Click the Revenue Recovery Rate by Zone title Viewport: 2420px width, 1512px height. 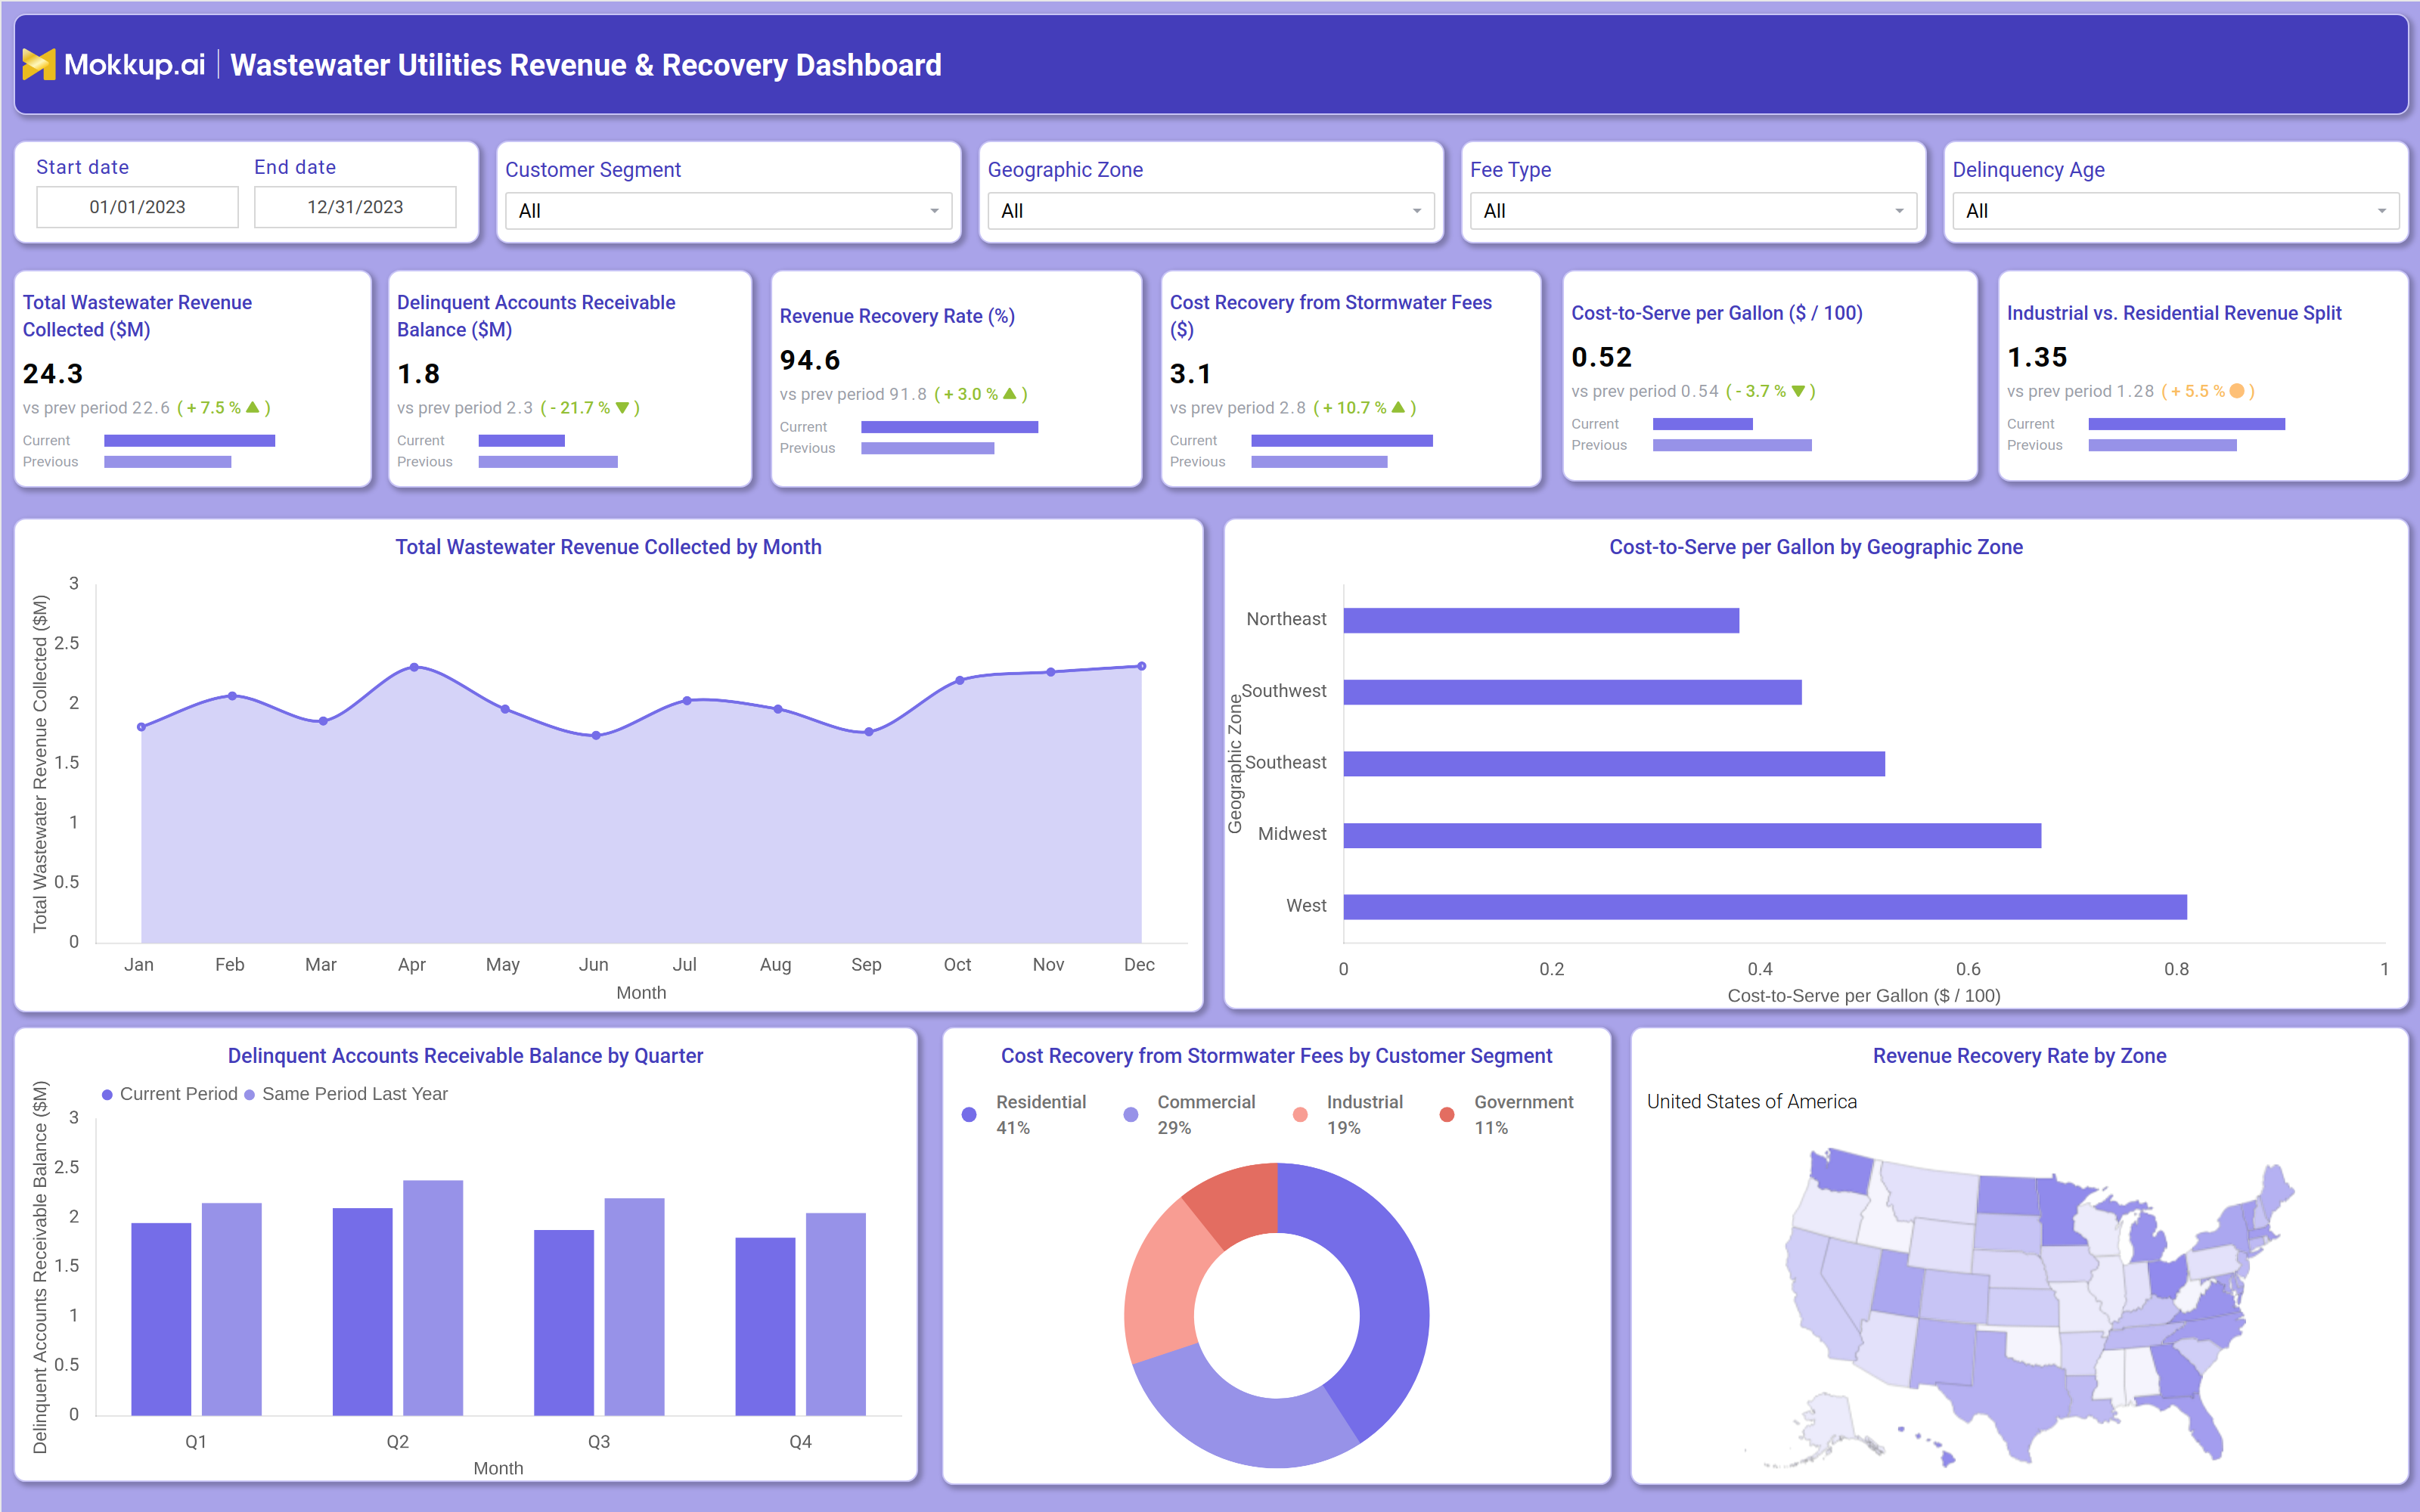[2019, 1056]
